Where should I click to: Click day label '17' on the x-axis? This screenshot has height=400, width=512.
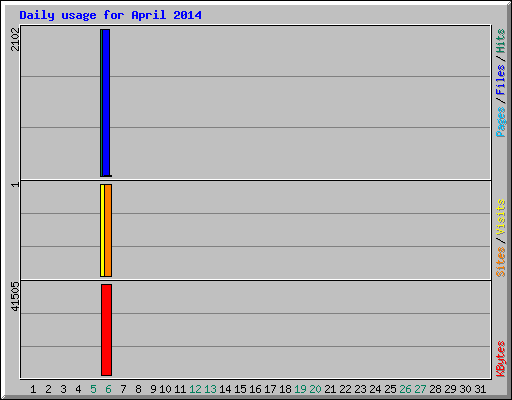270,389
